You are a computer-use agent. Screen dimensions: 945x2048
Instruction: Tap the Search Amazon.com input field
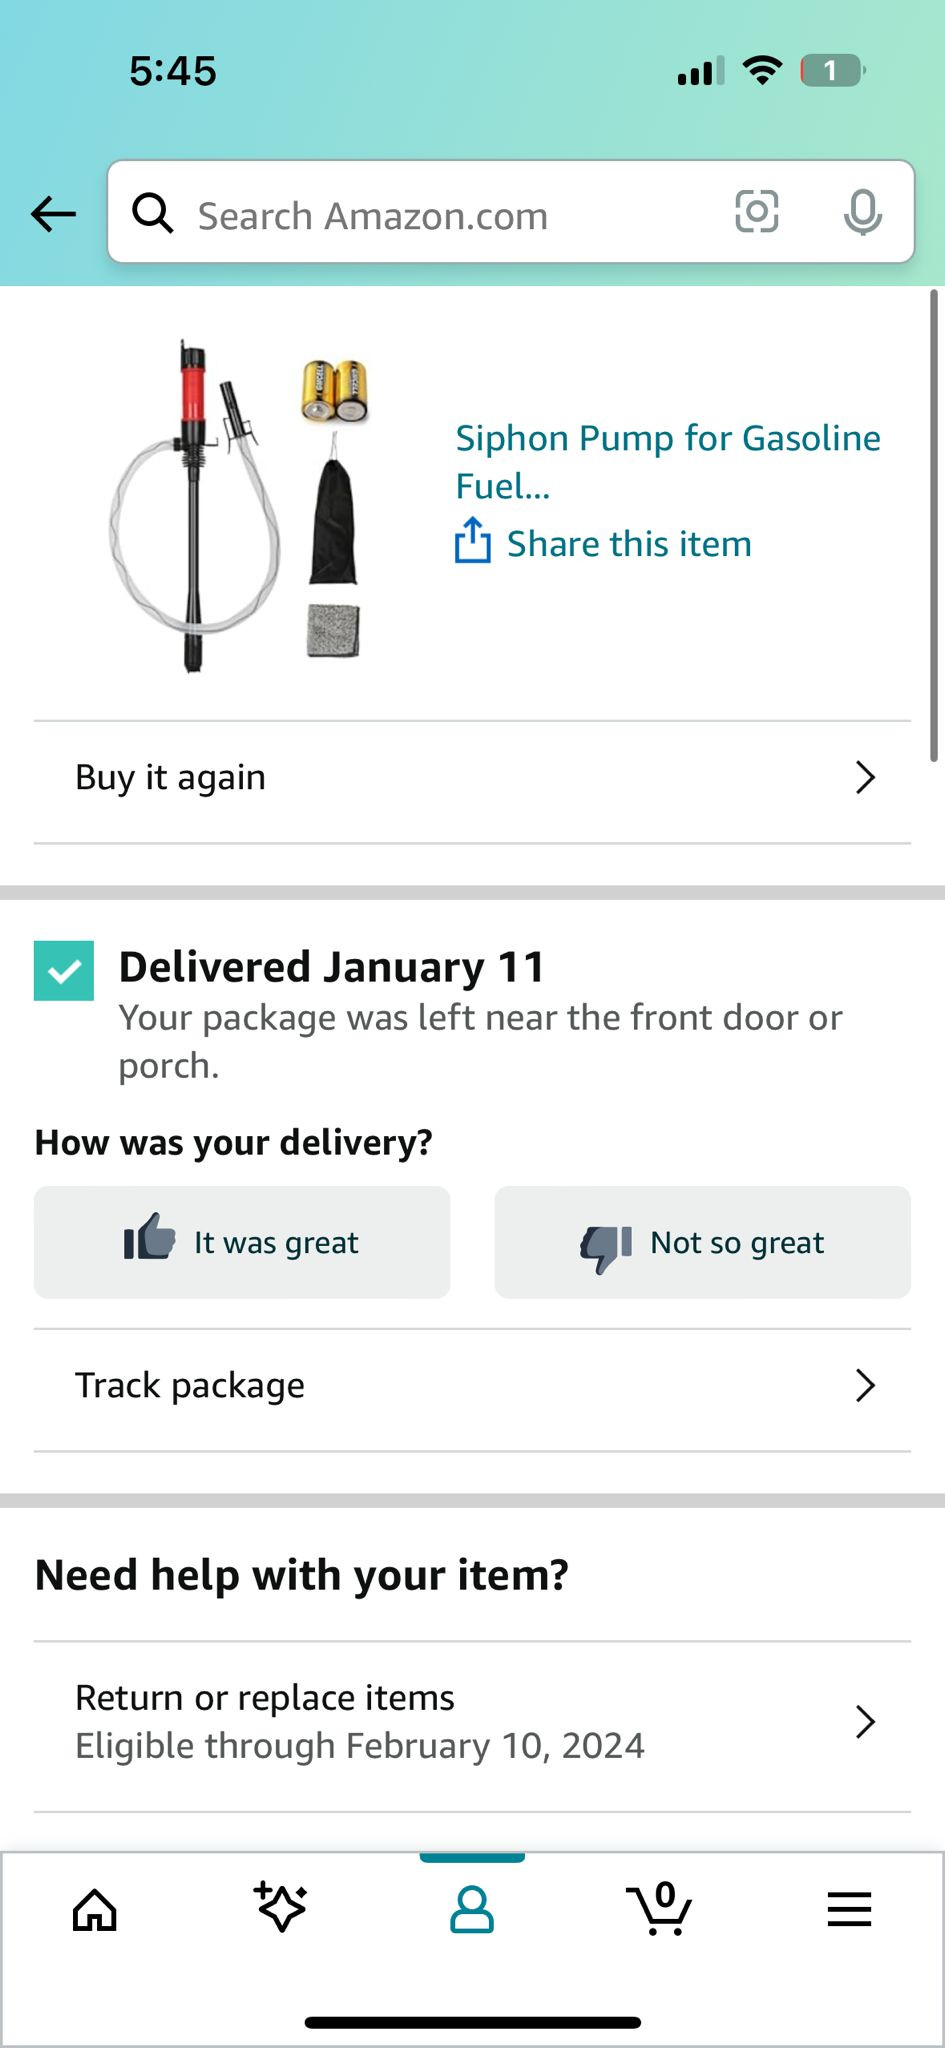(440, 216)
